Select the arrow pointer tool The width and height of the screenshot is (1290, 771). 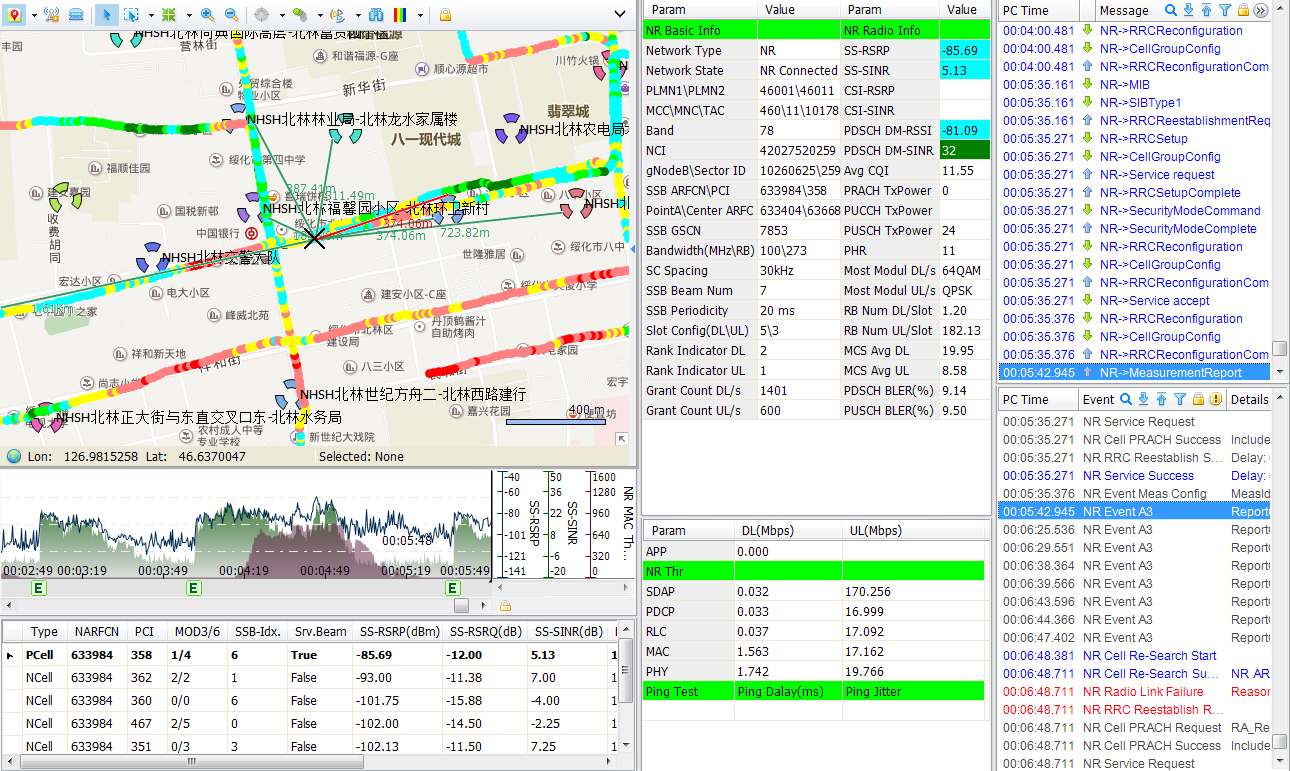(108, 15)
